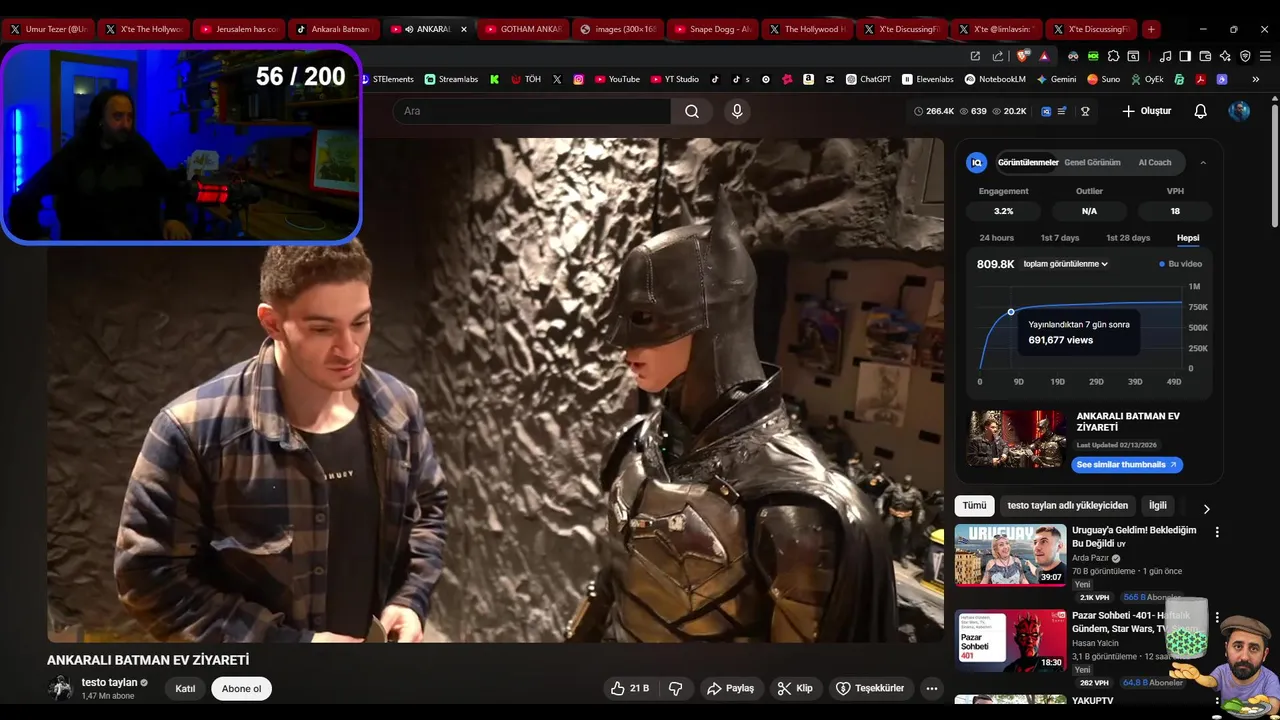Image resolution: width=1280 pixels, height=720 pixels.
Task: Click Katıl join button
Action: (185, 688)
